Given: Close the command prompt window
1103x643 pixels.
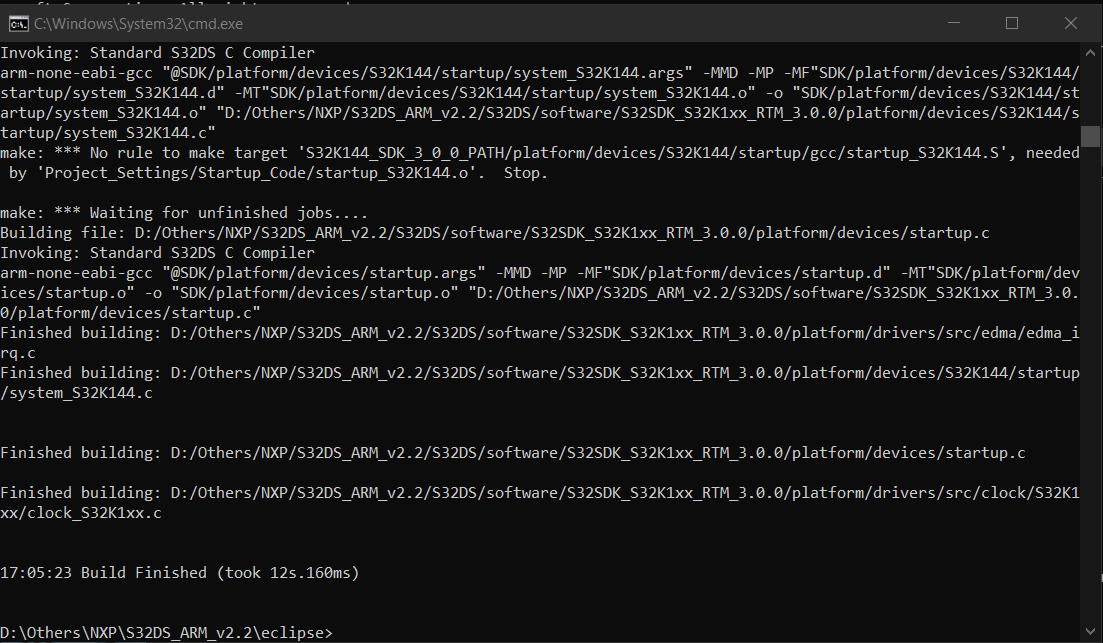Looking at the screenshot, I should tap(1066, 22).
